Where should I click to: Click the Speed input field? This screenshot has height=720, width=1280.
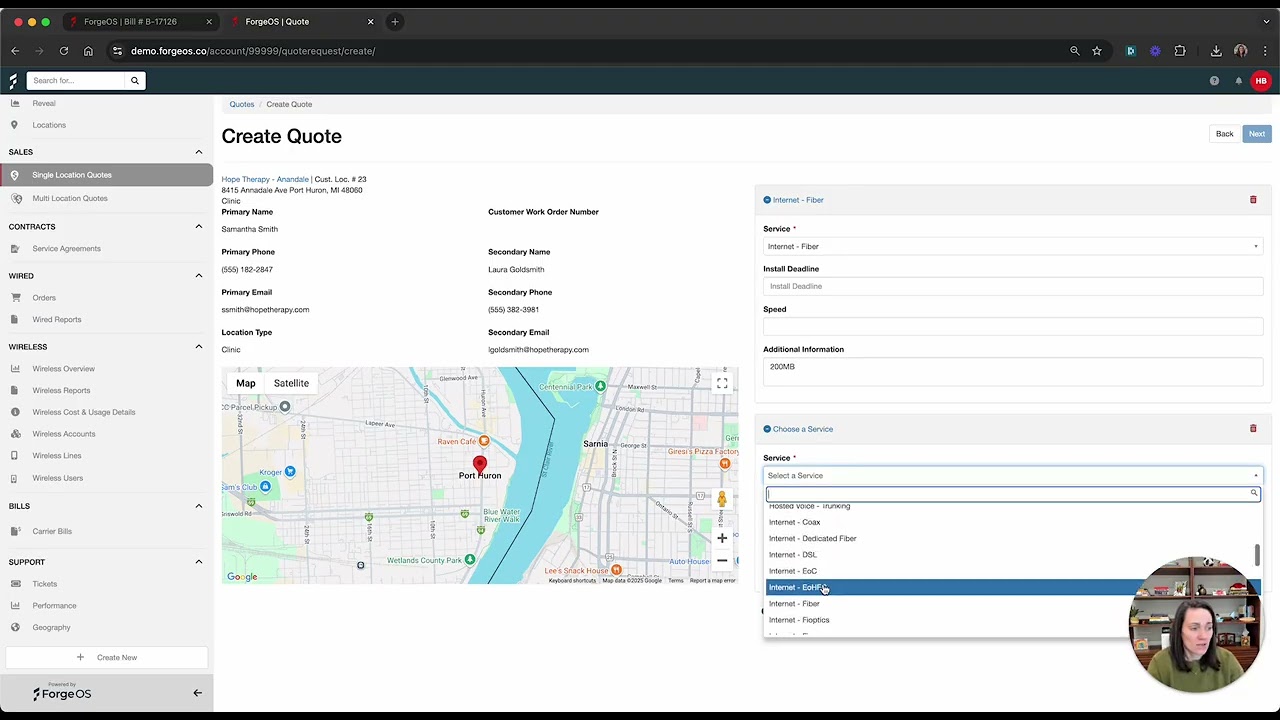click(x=1013, y=326)
